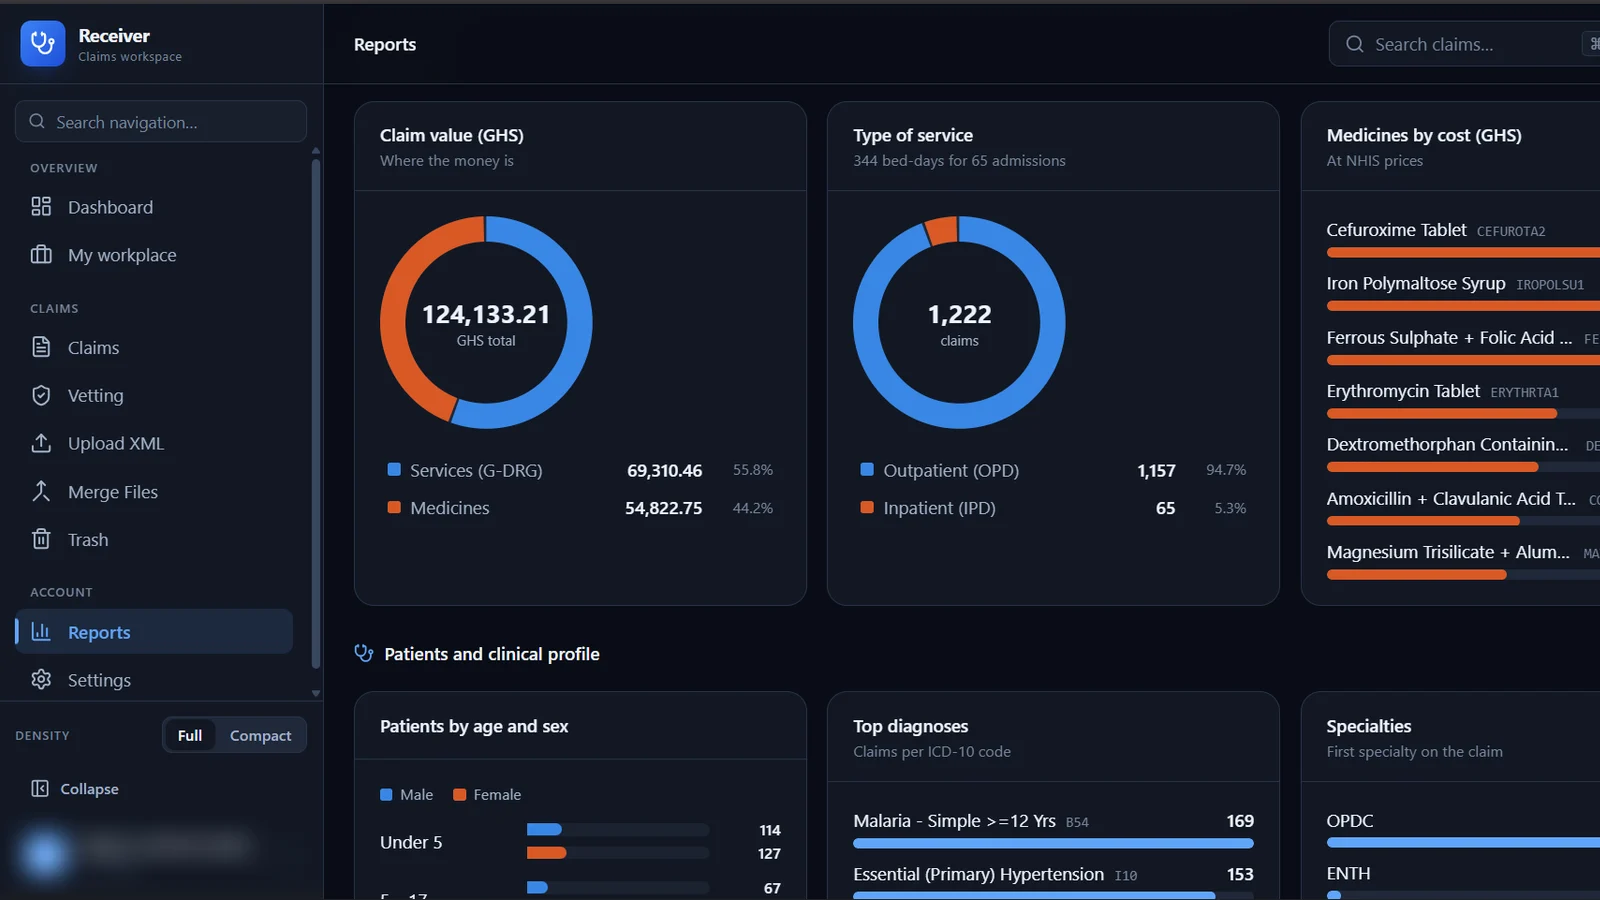Click the 124,133.21 GHS total value
This screenshot has height=900, width=1600.
pyautogui.click(x=486, y=314)
